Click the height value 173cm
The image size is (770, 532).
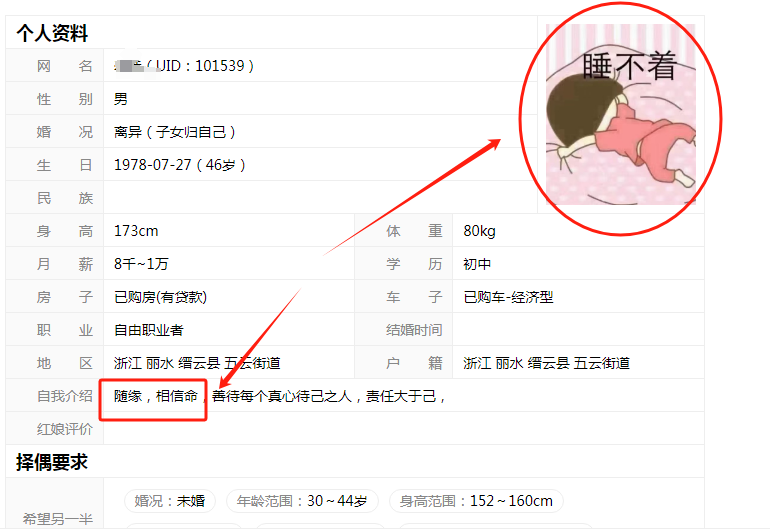coord(136,231)
